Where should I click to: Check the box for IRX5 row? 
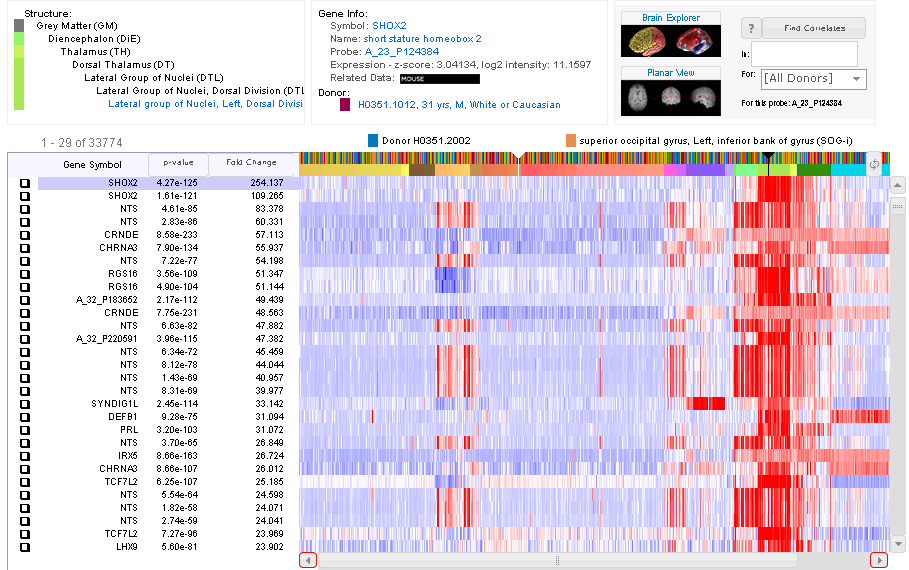pyautogui.click(x=25, y=456)
